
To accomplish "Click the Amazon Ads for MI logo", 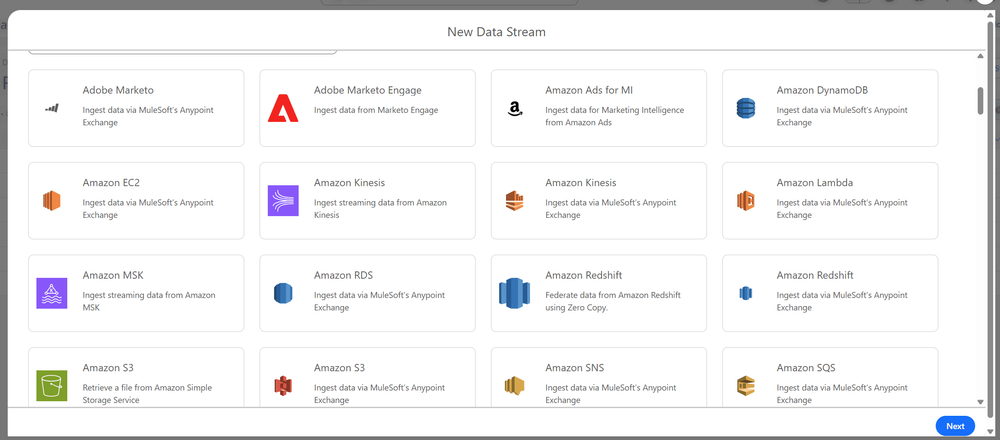I will (x=514, y=108).
